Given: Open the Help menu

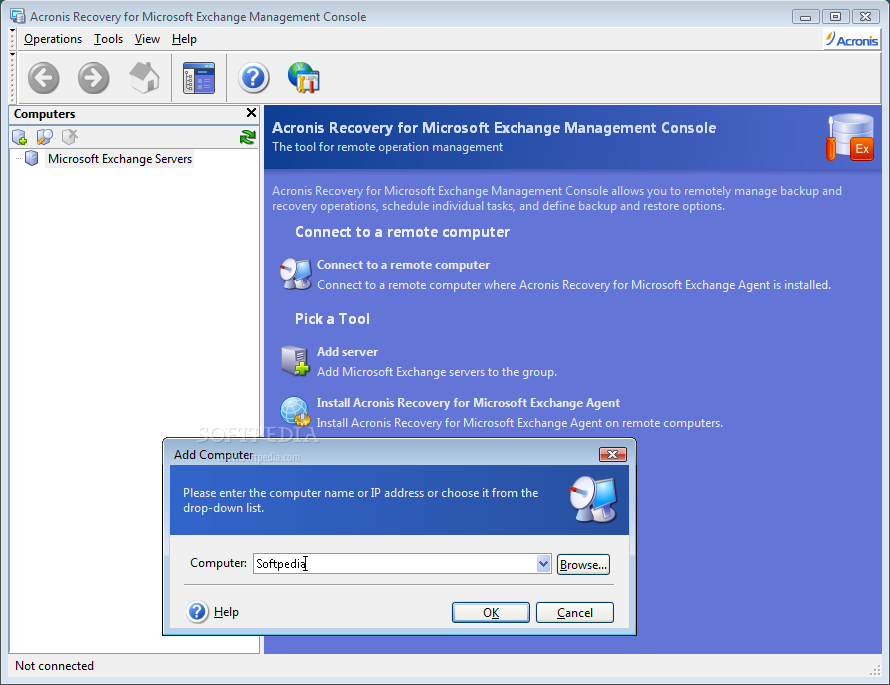Looking at the screenshot, I should pos(184,39).
